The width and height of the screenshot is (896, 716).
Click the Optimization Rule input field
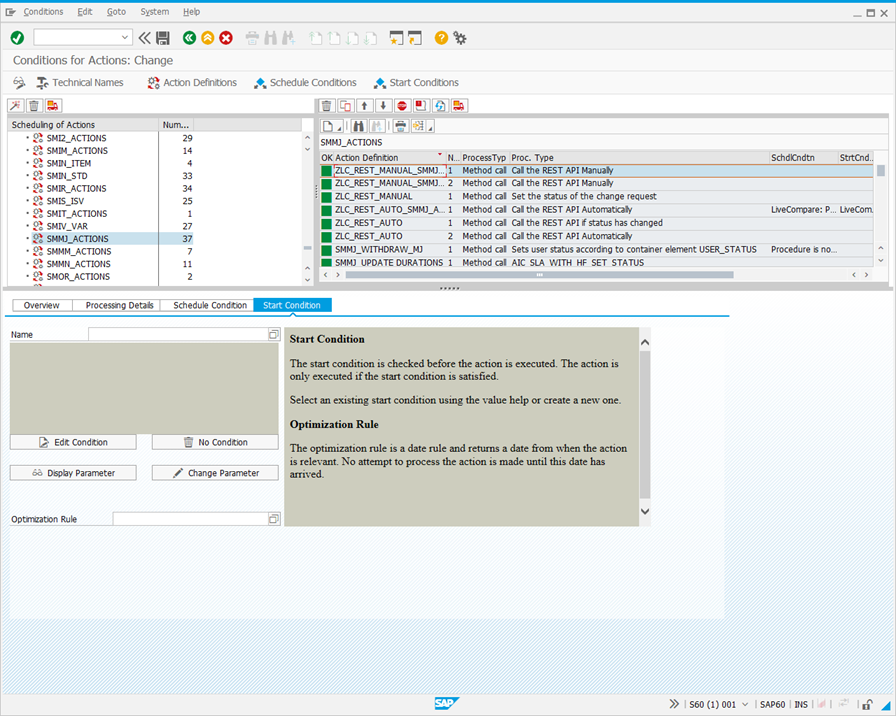189,519
